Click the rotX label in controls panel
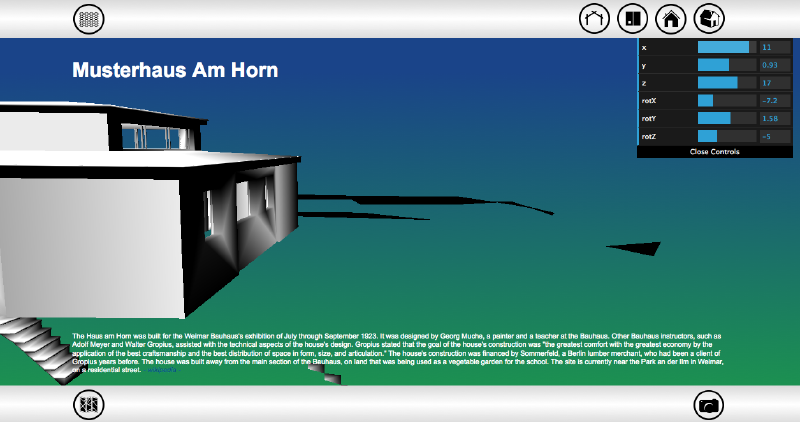Screen dimensions: 800x422 click(x=649, y=101)
